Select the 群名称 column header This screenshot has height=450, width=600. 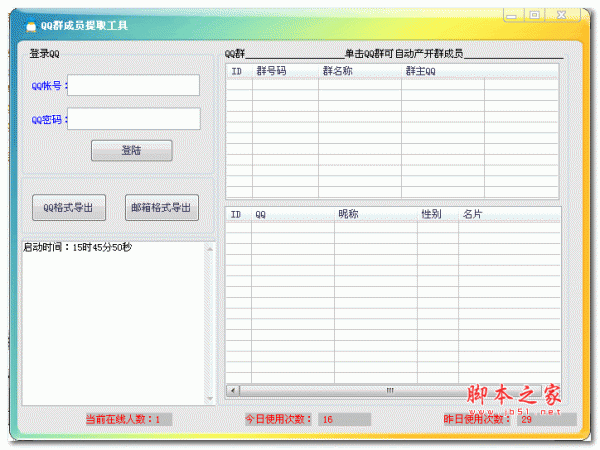coord(360,71)
